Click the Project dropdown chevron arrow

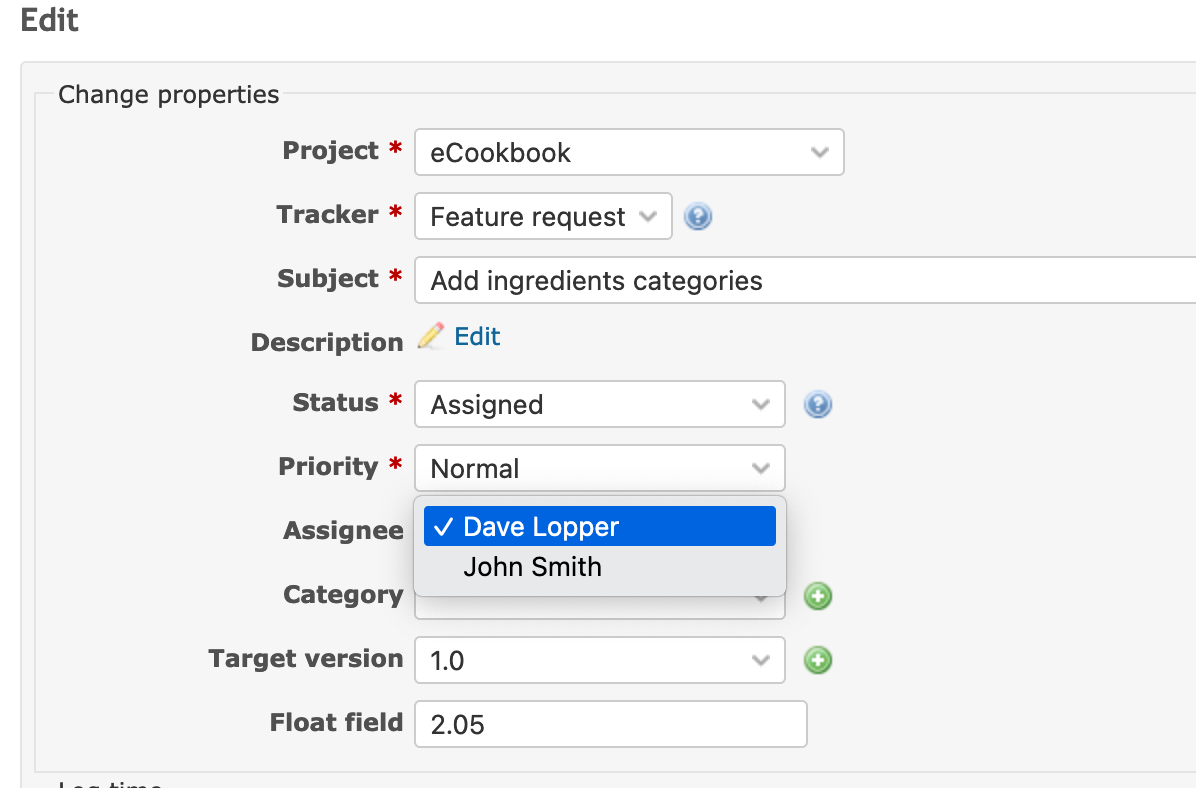(x=820, y=153)
